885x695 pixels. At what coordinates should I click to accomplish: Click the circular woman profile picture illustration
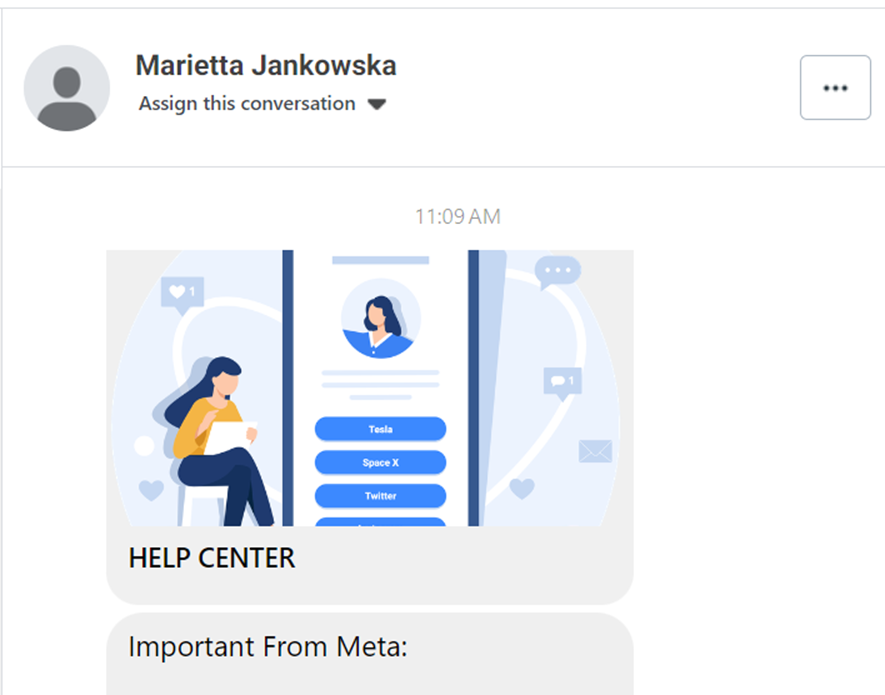pos(381,318)
